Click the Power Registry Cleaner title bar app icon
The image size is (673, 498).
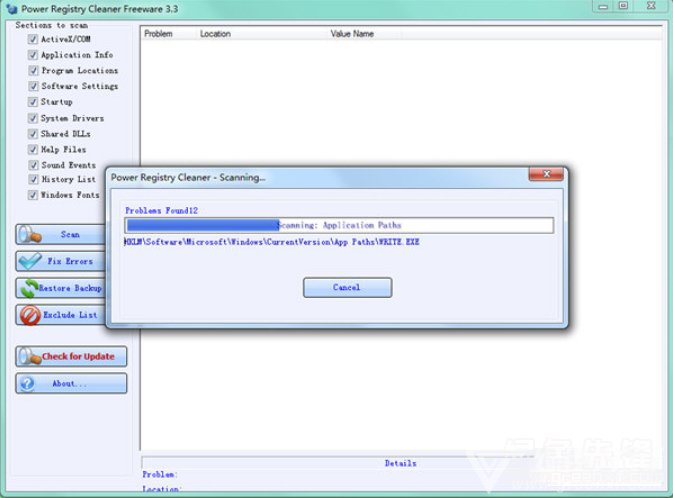(x=12, y=9)
